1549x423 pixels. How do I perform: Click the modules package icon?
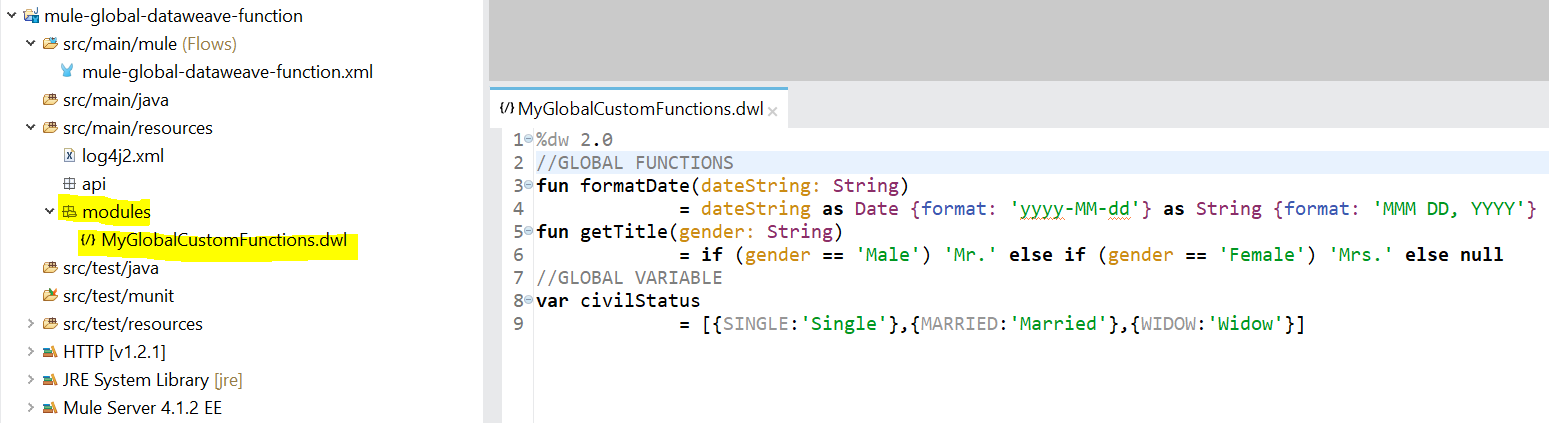[x=68, y=212]
